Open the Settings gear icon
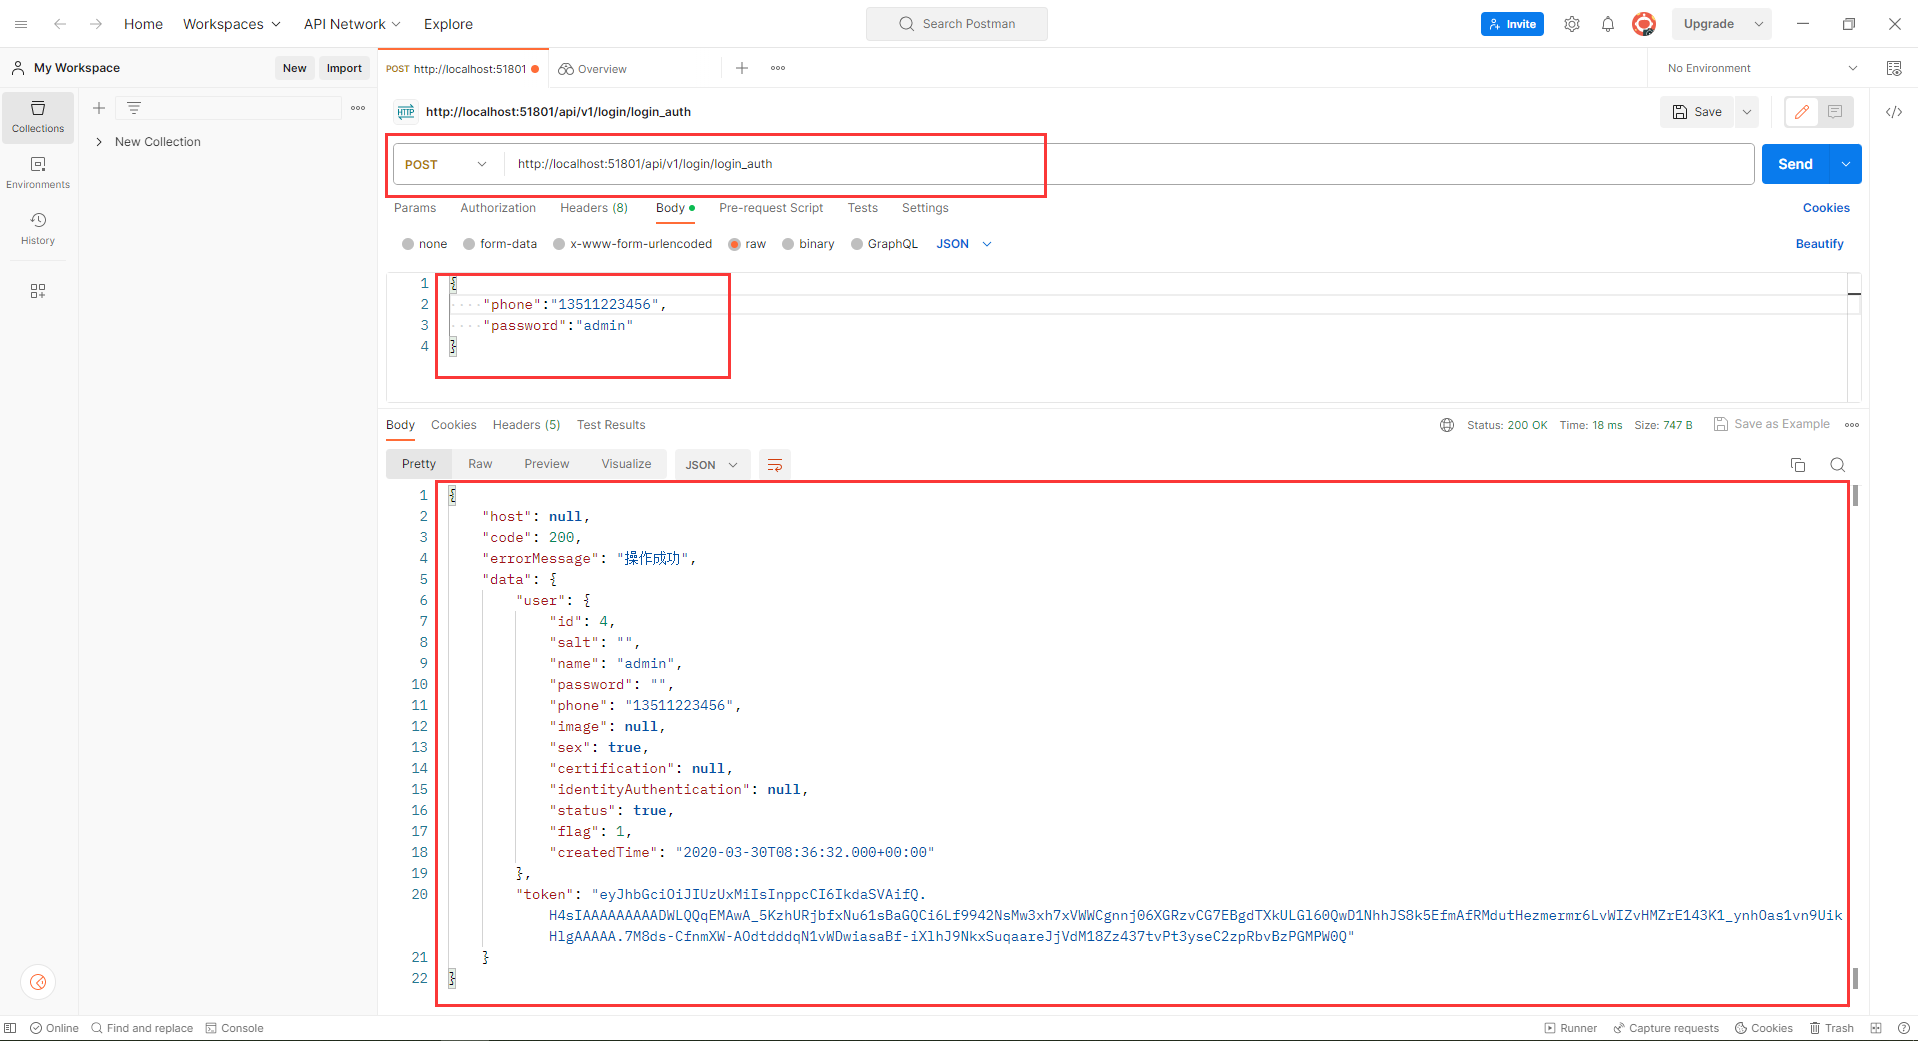This screenshot has width=1918, height=1041. [1572, 24]
